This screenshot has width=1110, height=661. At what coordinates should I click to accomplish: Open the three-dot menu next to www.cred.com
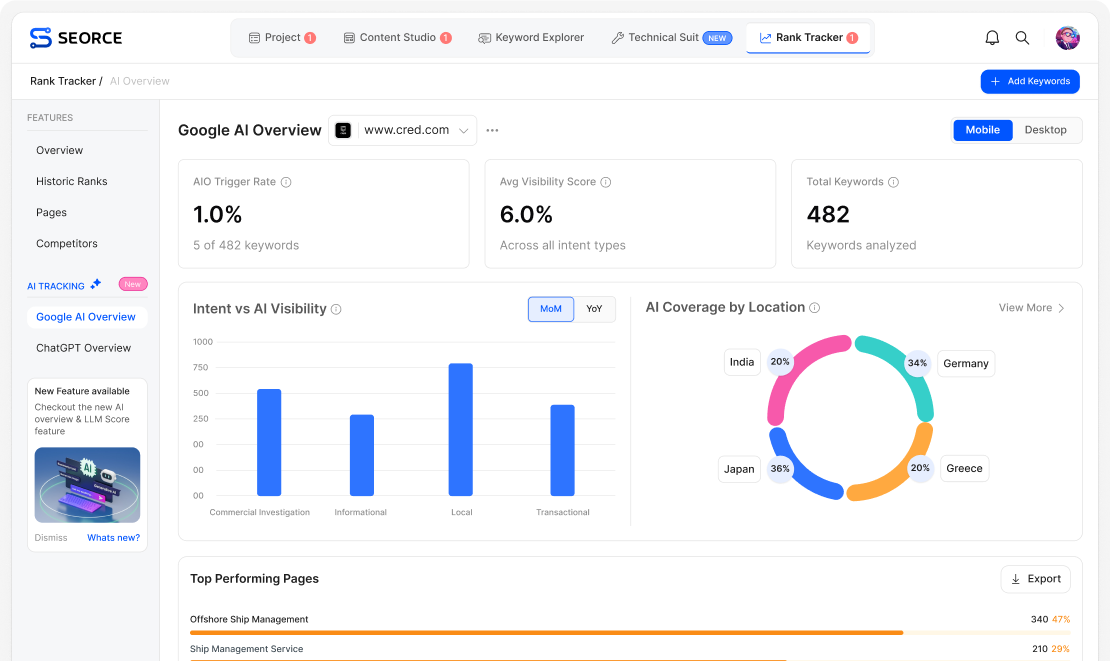point(492,130)
